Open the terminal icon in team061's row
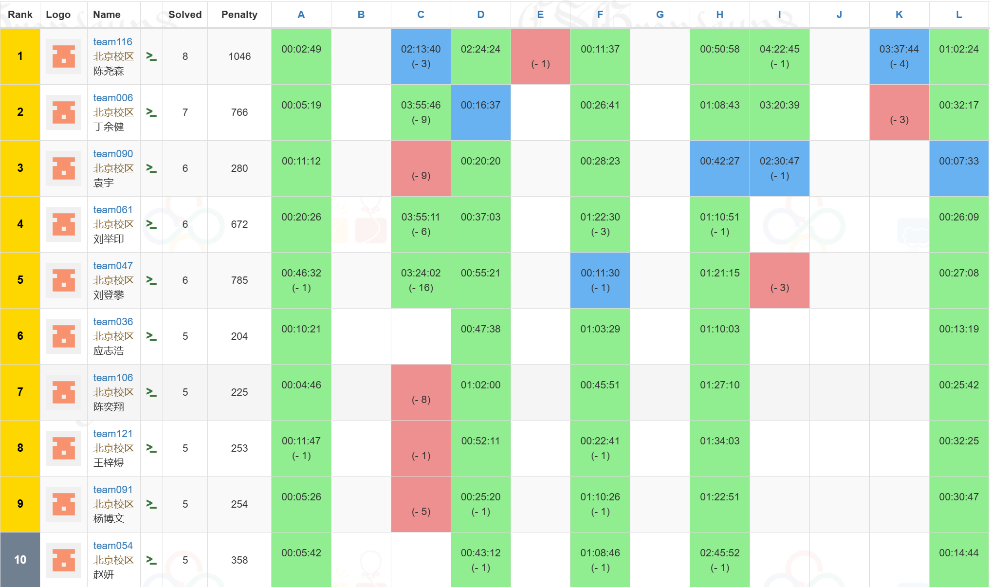990x587 pixels. click(152, 225)
